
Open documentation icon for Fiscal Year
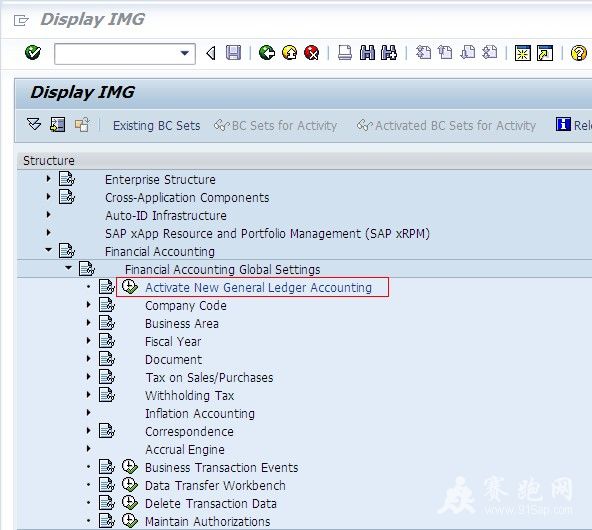coord(107,341)
